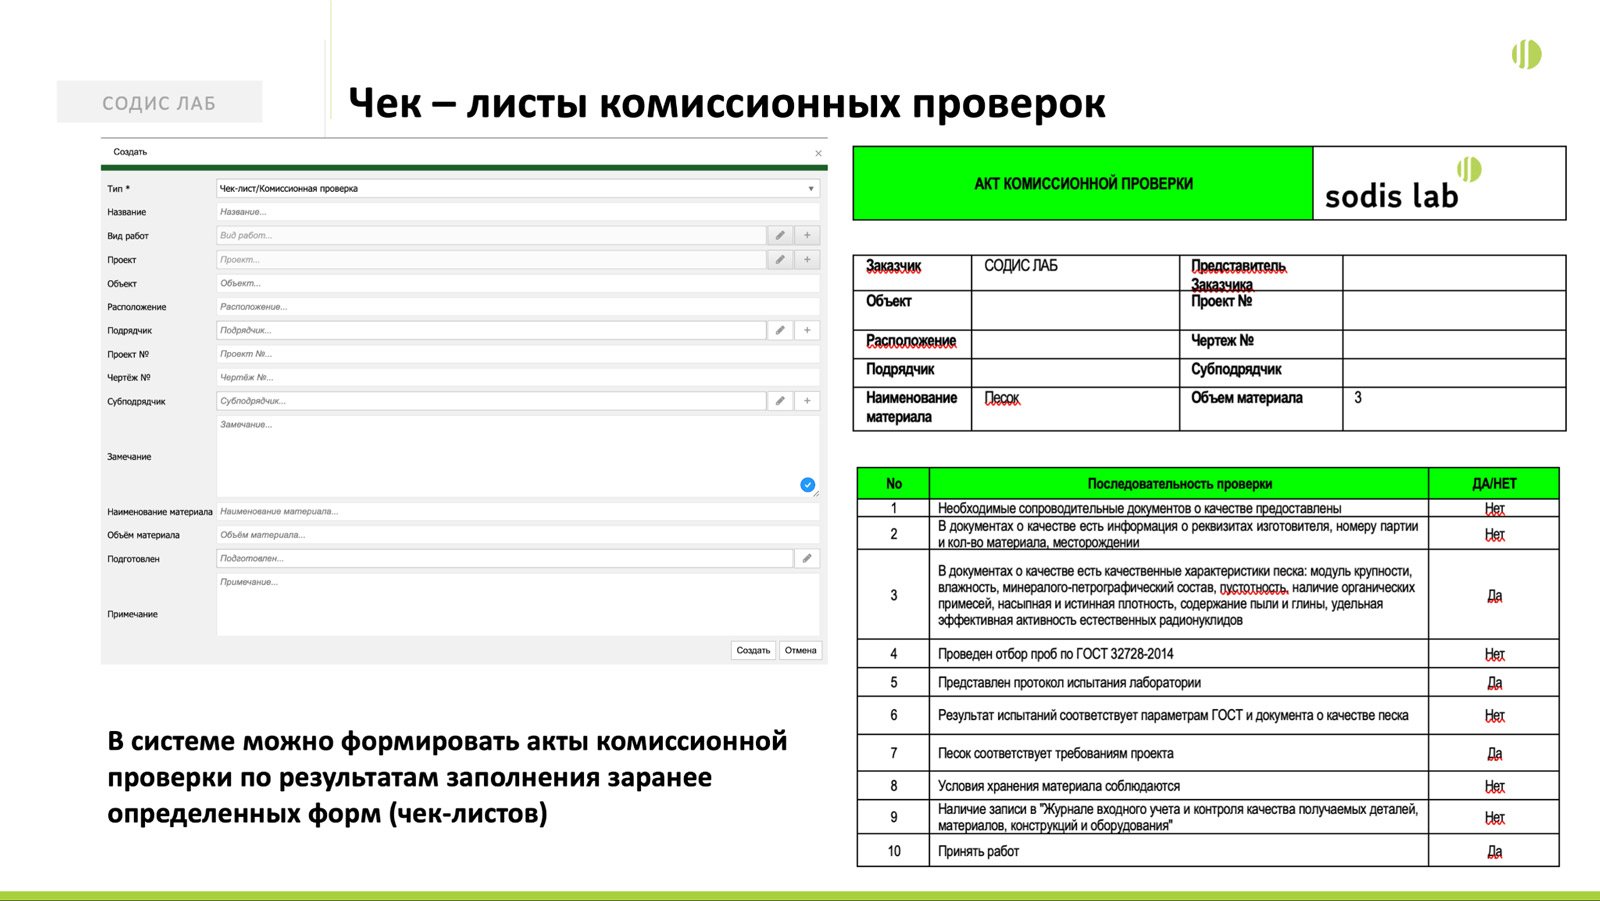Click the green logo in slide corner
The height and width of the screenshot is (901, 1600).
(1526, 54)
